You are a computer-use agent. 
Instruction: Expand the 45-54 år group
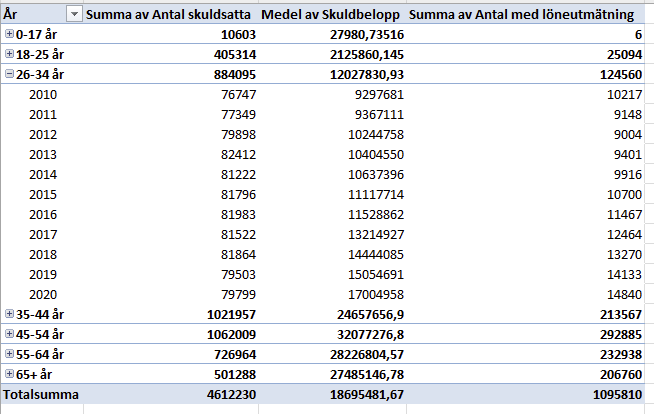[x=9, y=334]
